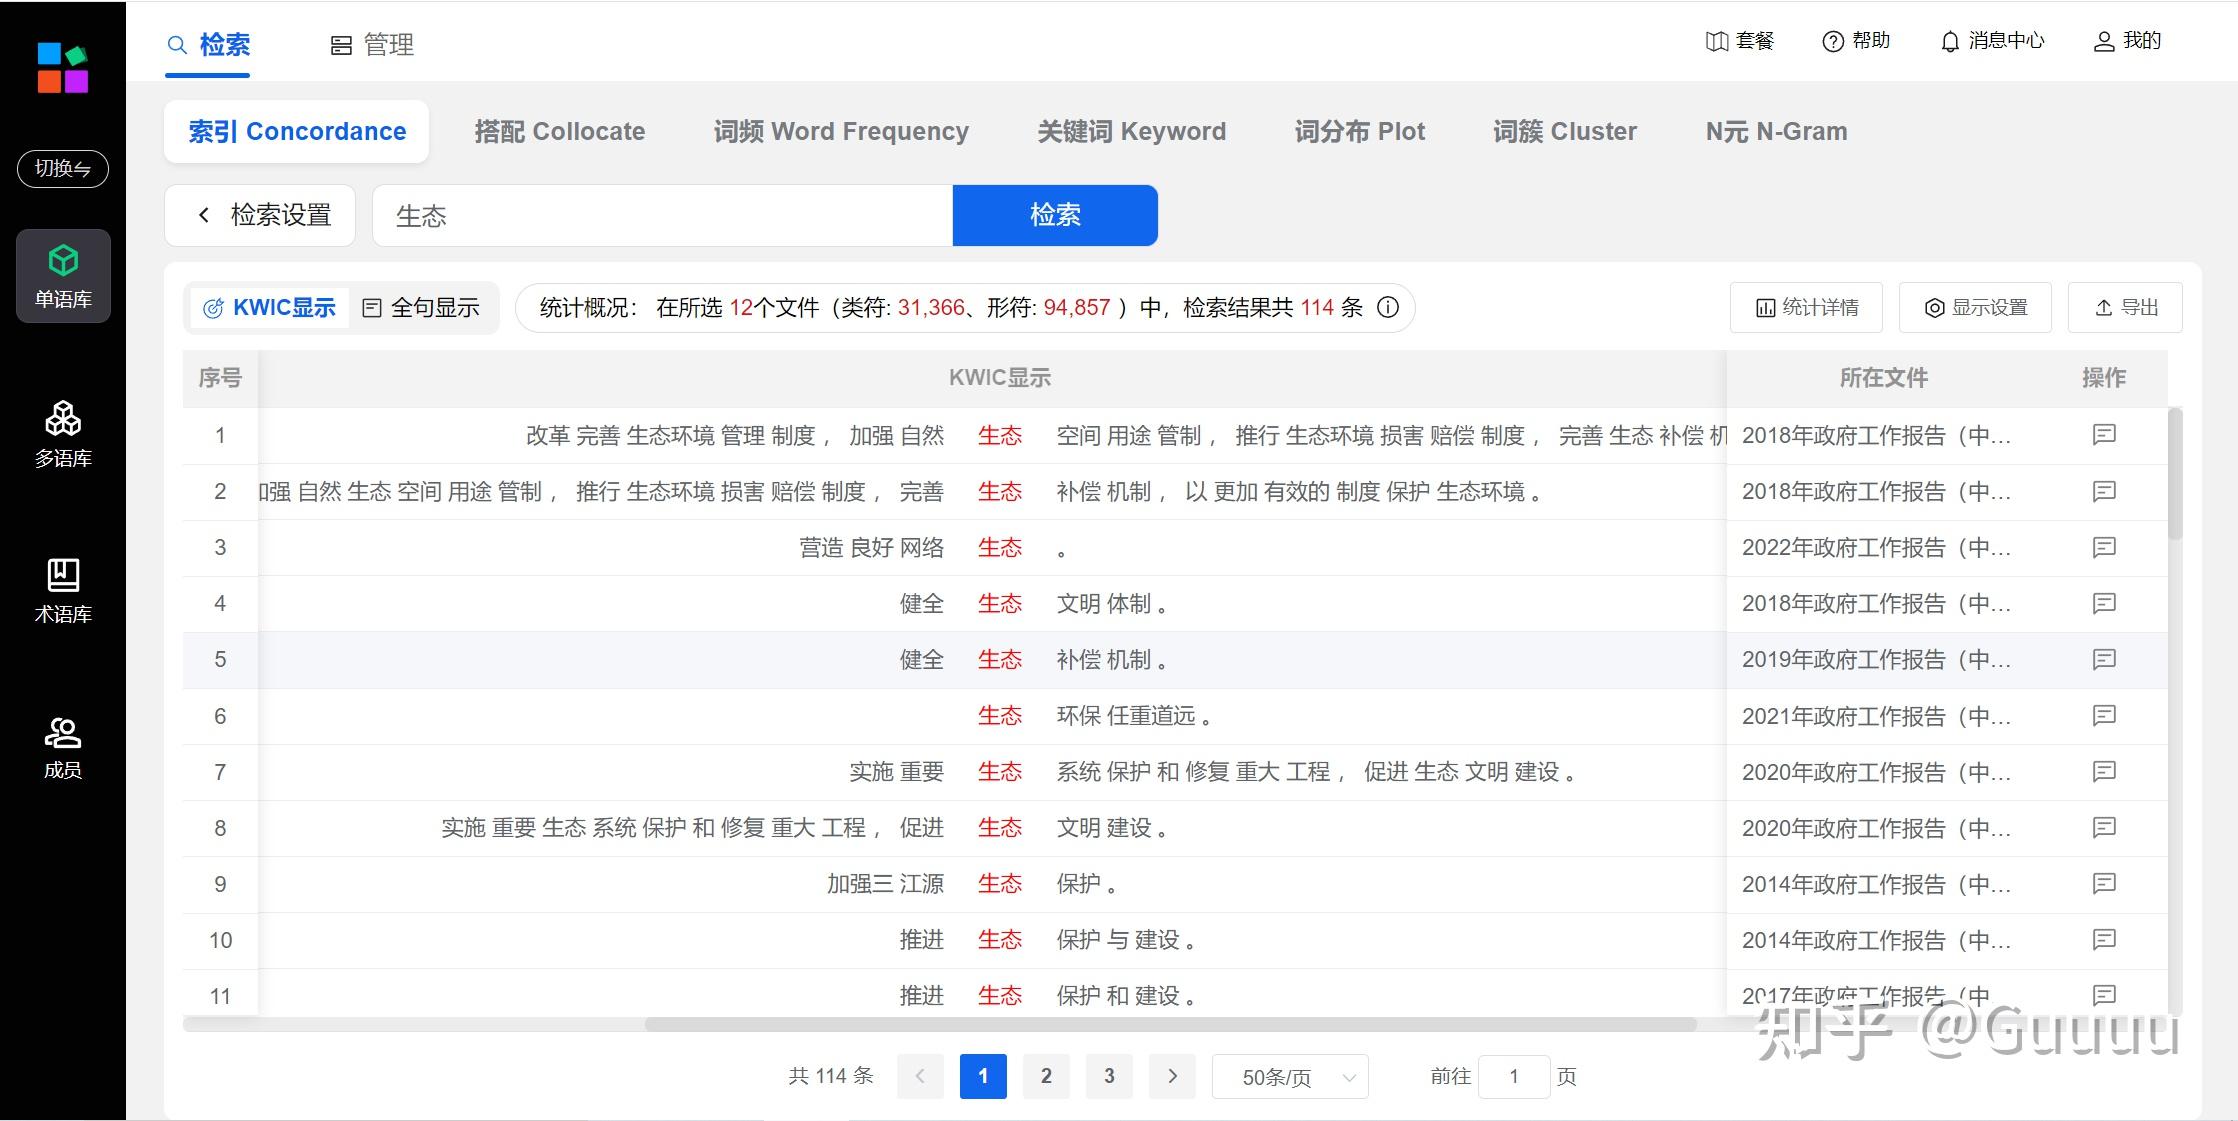Viewport: 2238px width, 1121px height.
Task: Open comment icon for row 1
Action: (2104, 435)
